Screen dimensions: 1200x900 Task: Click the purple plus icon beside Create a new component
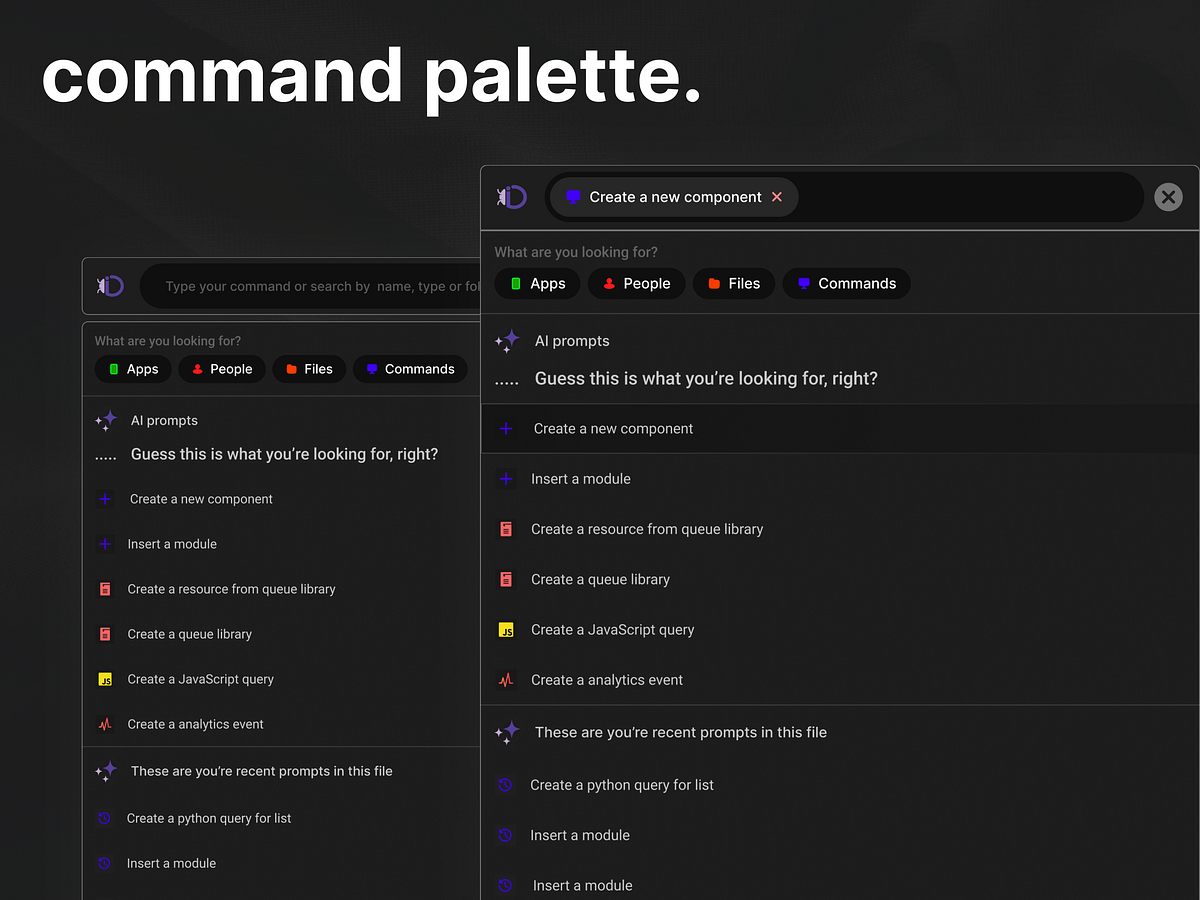point(506,428)
